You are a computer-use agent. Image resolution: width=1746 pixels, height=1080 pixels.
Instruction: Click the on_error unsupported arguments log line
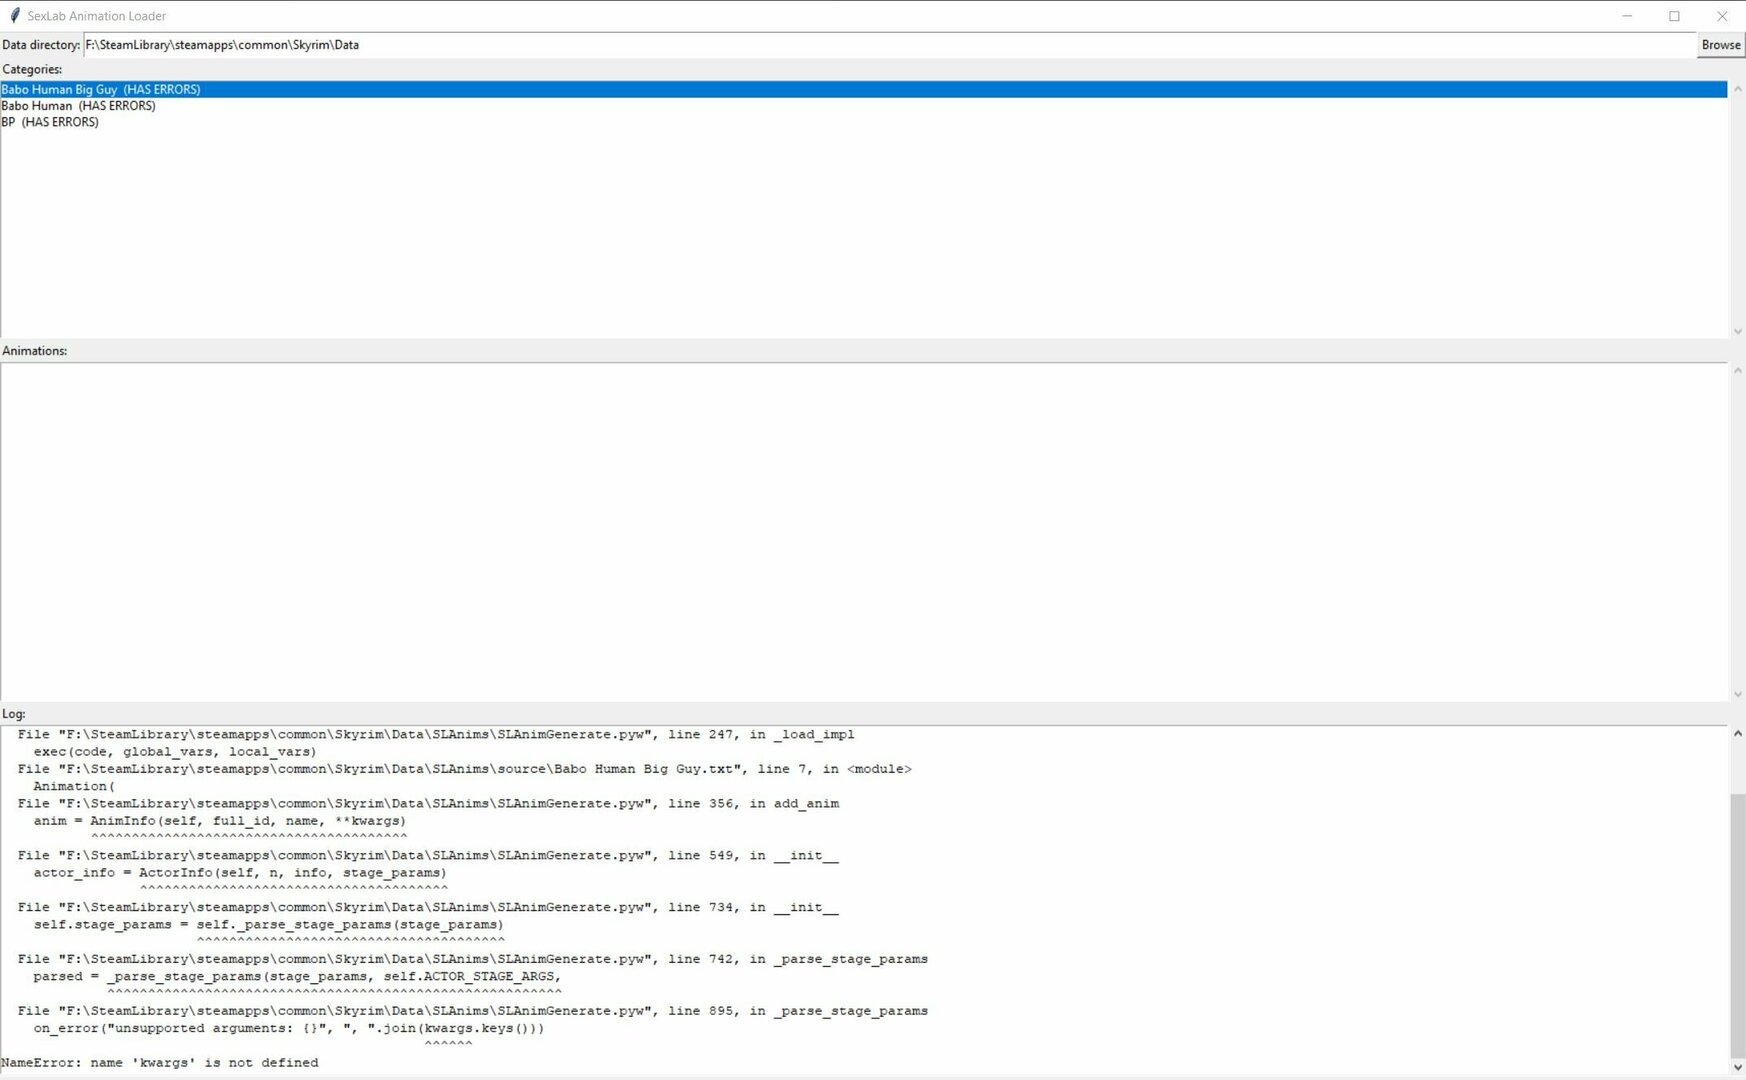289,1028
